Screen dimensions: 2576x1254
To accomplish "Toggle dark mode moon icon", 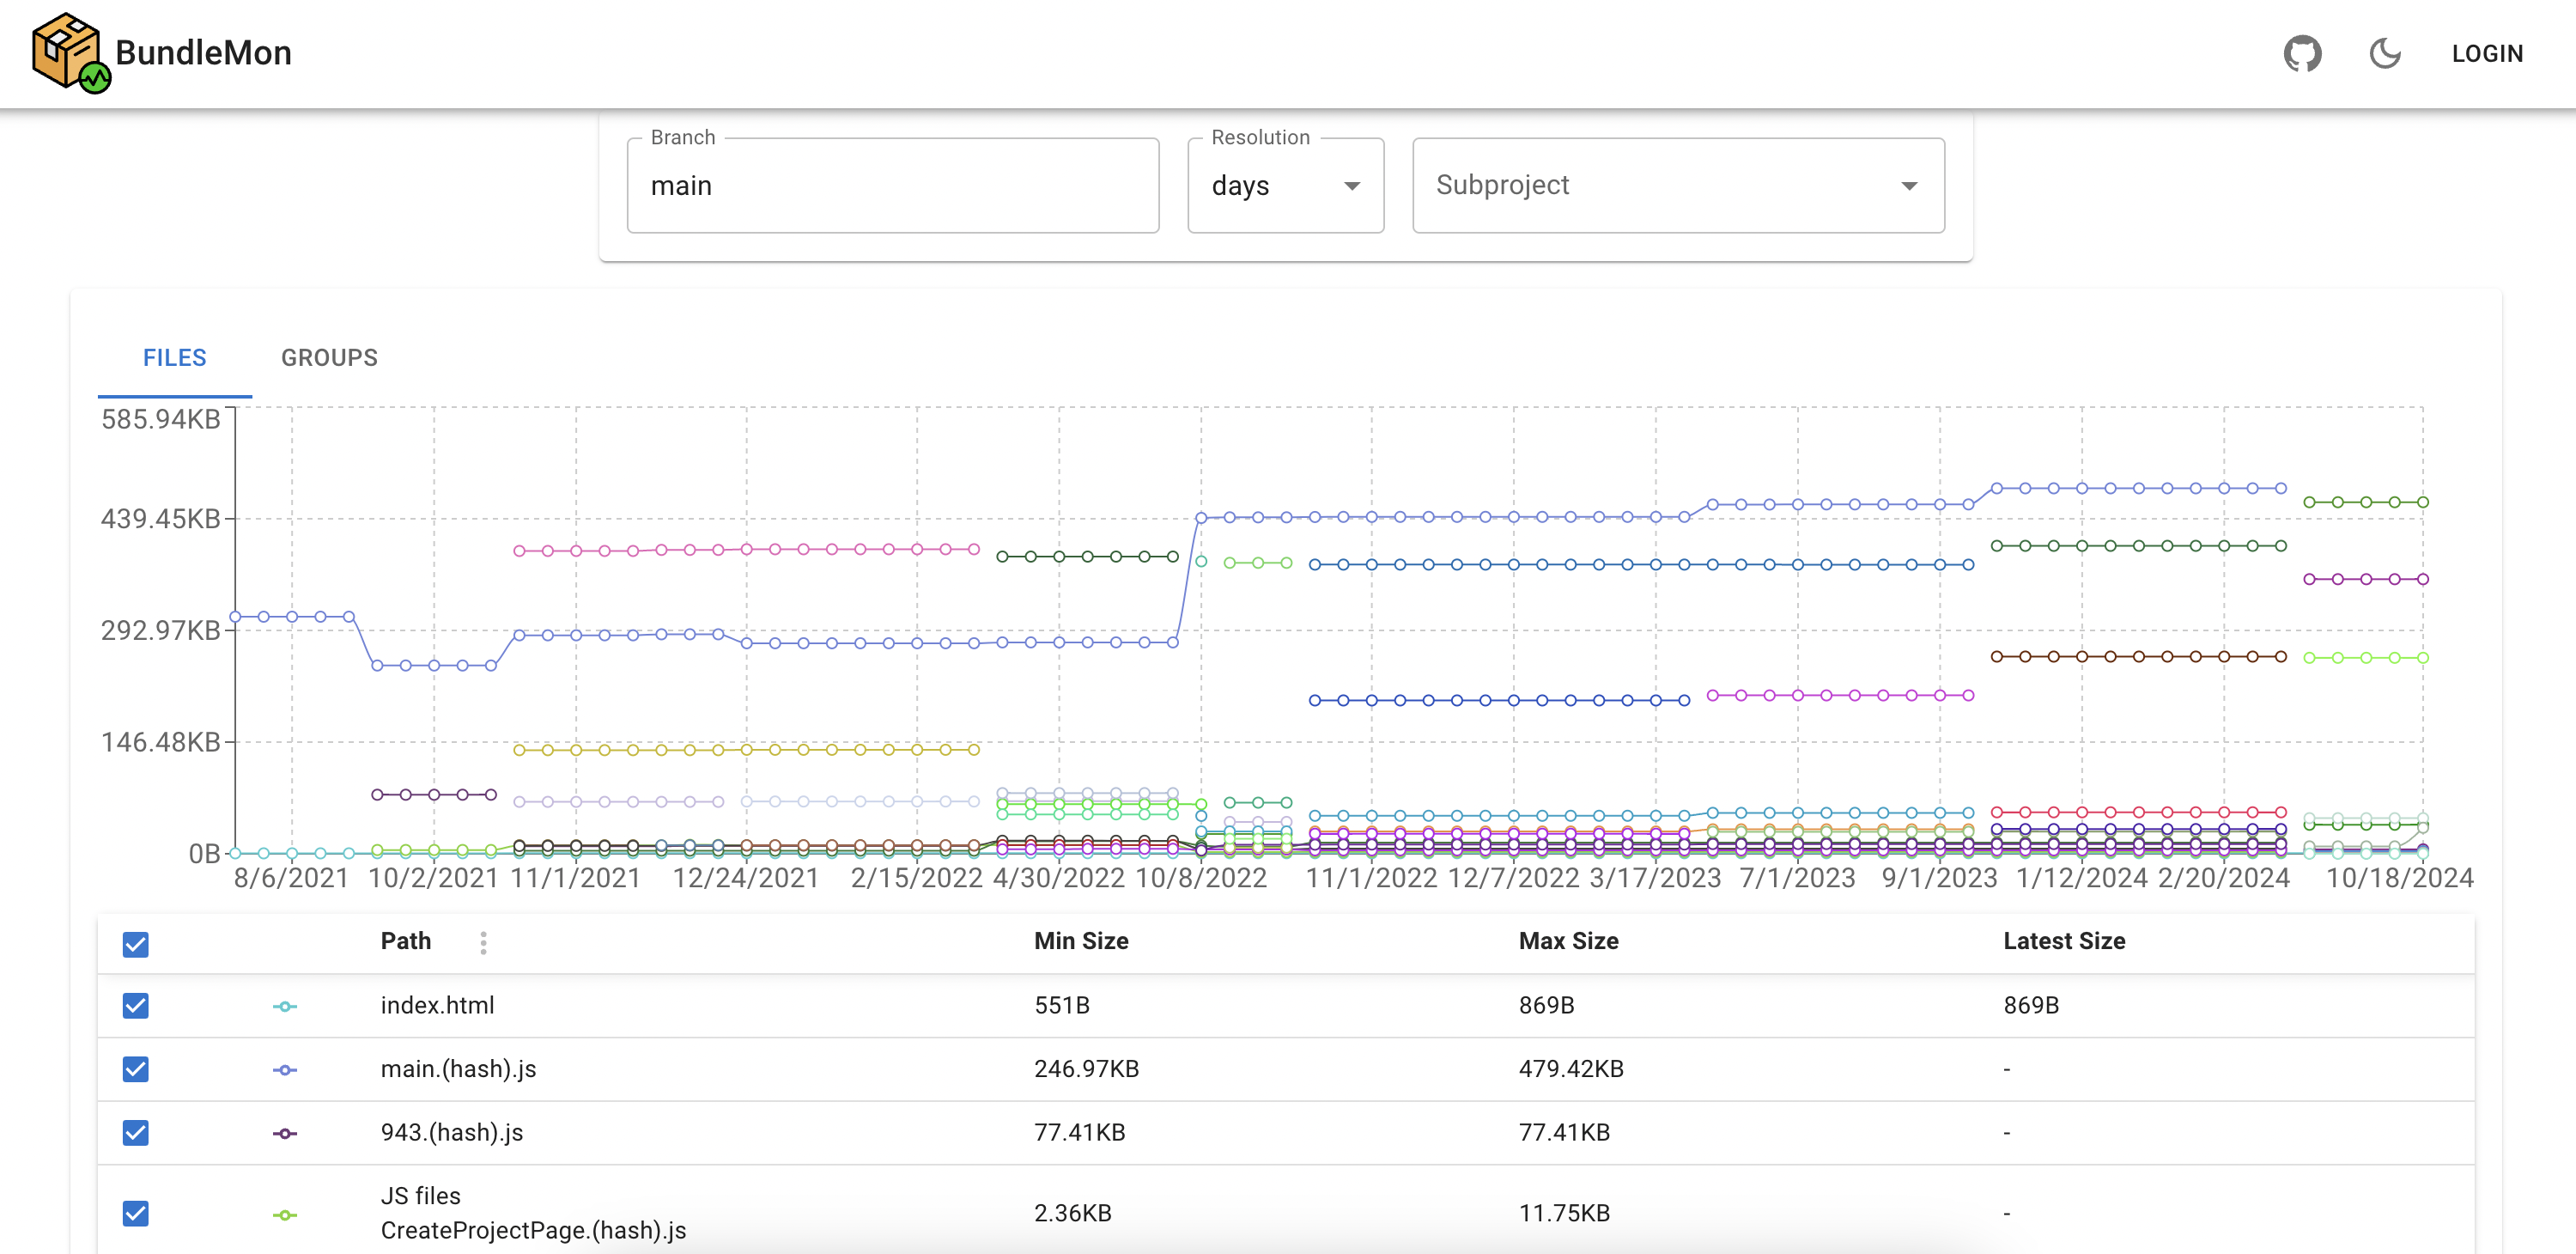I will click(2384, 53).
